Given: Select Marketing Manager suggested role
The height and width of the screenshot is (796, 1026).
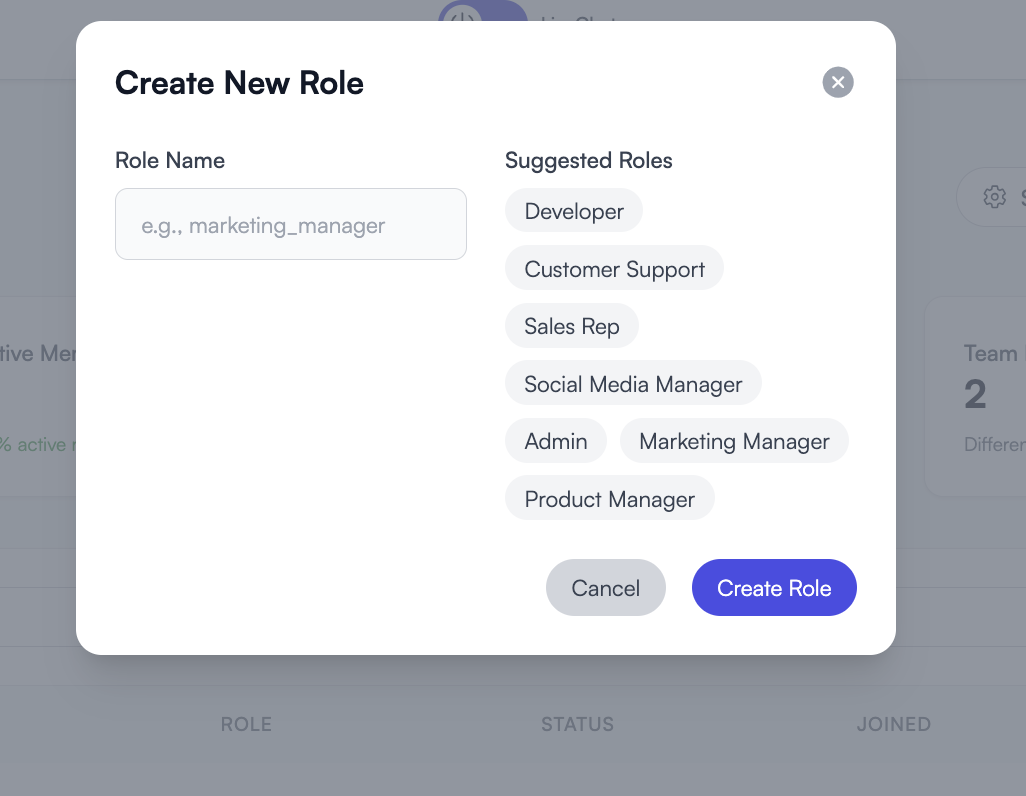Looking at the screenshot, I should coord(734,441).
